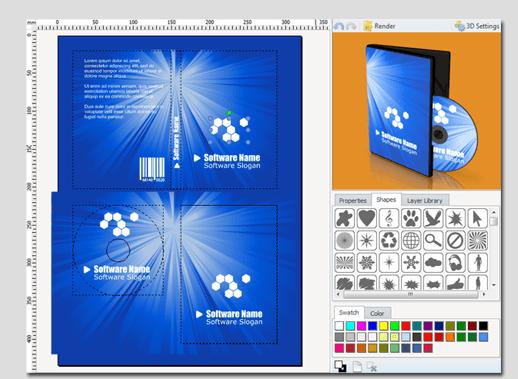Image resolution: width=518 pixels, height=379 pixels.
Task: Open 3D Settings
Action: click(x=477, y=26)
